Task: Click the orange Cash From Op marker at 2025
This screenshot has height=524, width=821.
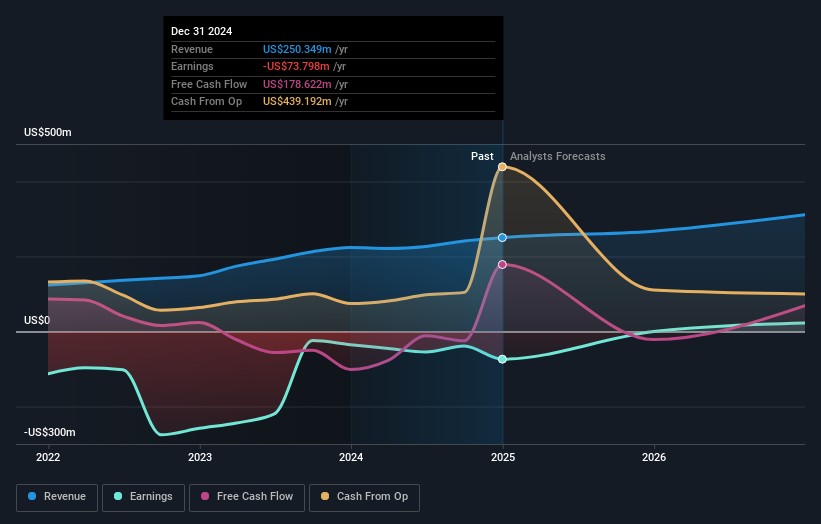Action: click(x=502, y=167)
